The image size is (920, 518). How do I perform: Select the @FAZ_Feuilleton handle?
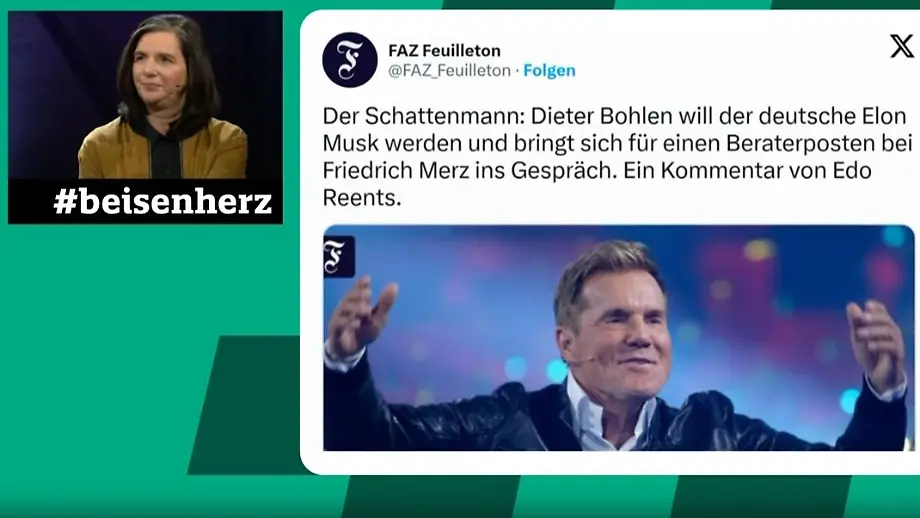[449, 70]
